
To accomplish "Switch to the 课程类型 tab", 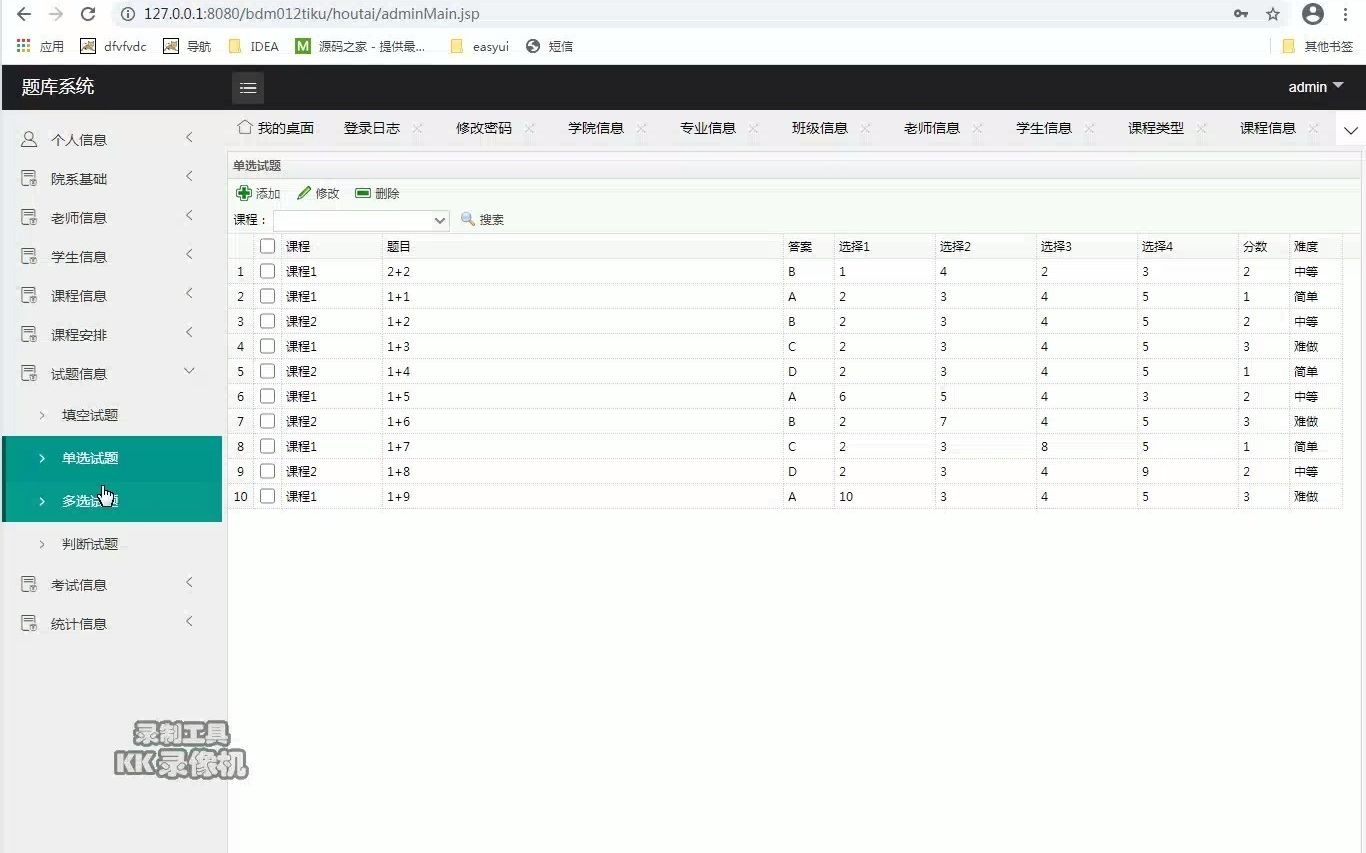I will (1156, 128).
